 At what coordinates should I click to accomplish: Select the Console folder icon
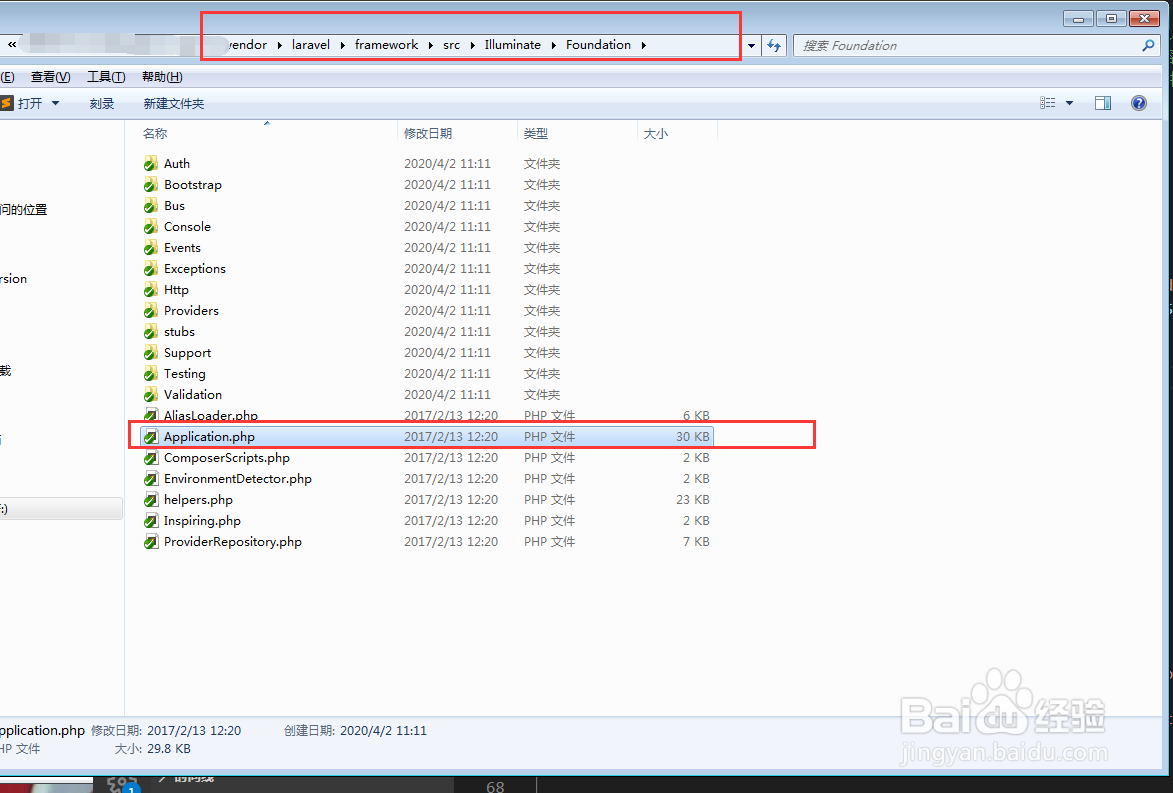point(150,226)
